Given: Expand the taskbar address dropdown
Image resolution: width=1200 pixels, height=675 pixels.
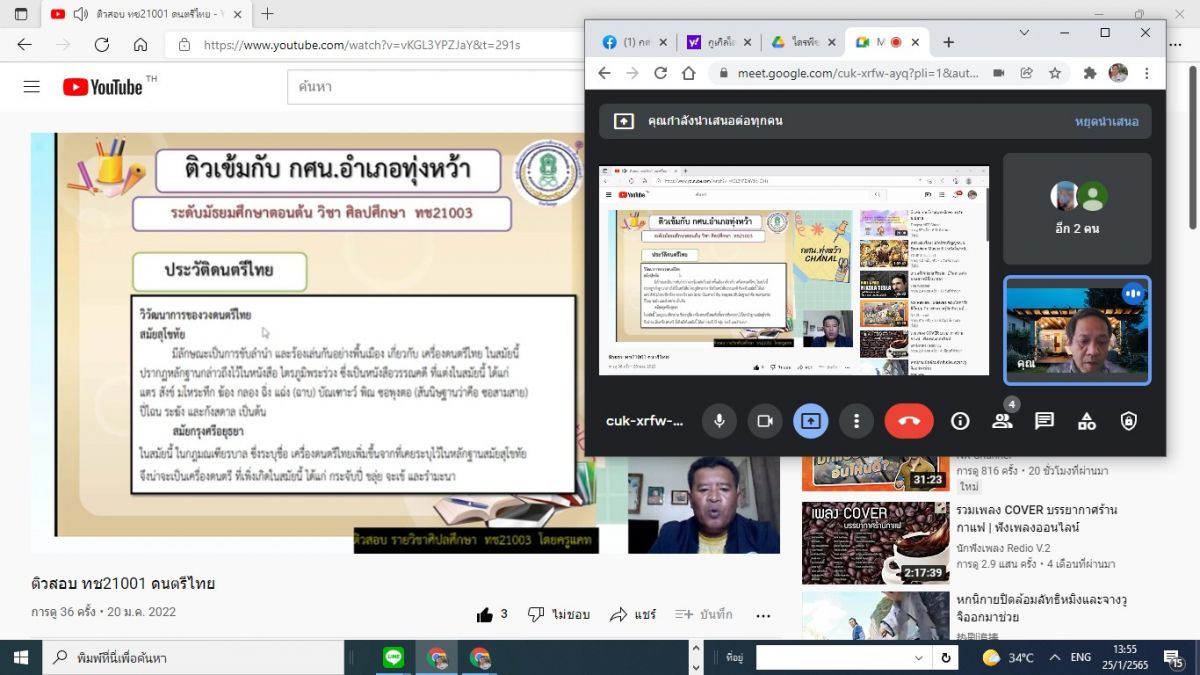Looking at the screenshot, I should (x=919, y=657).
